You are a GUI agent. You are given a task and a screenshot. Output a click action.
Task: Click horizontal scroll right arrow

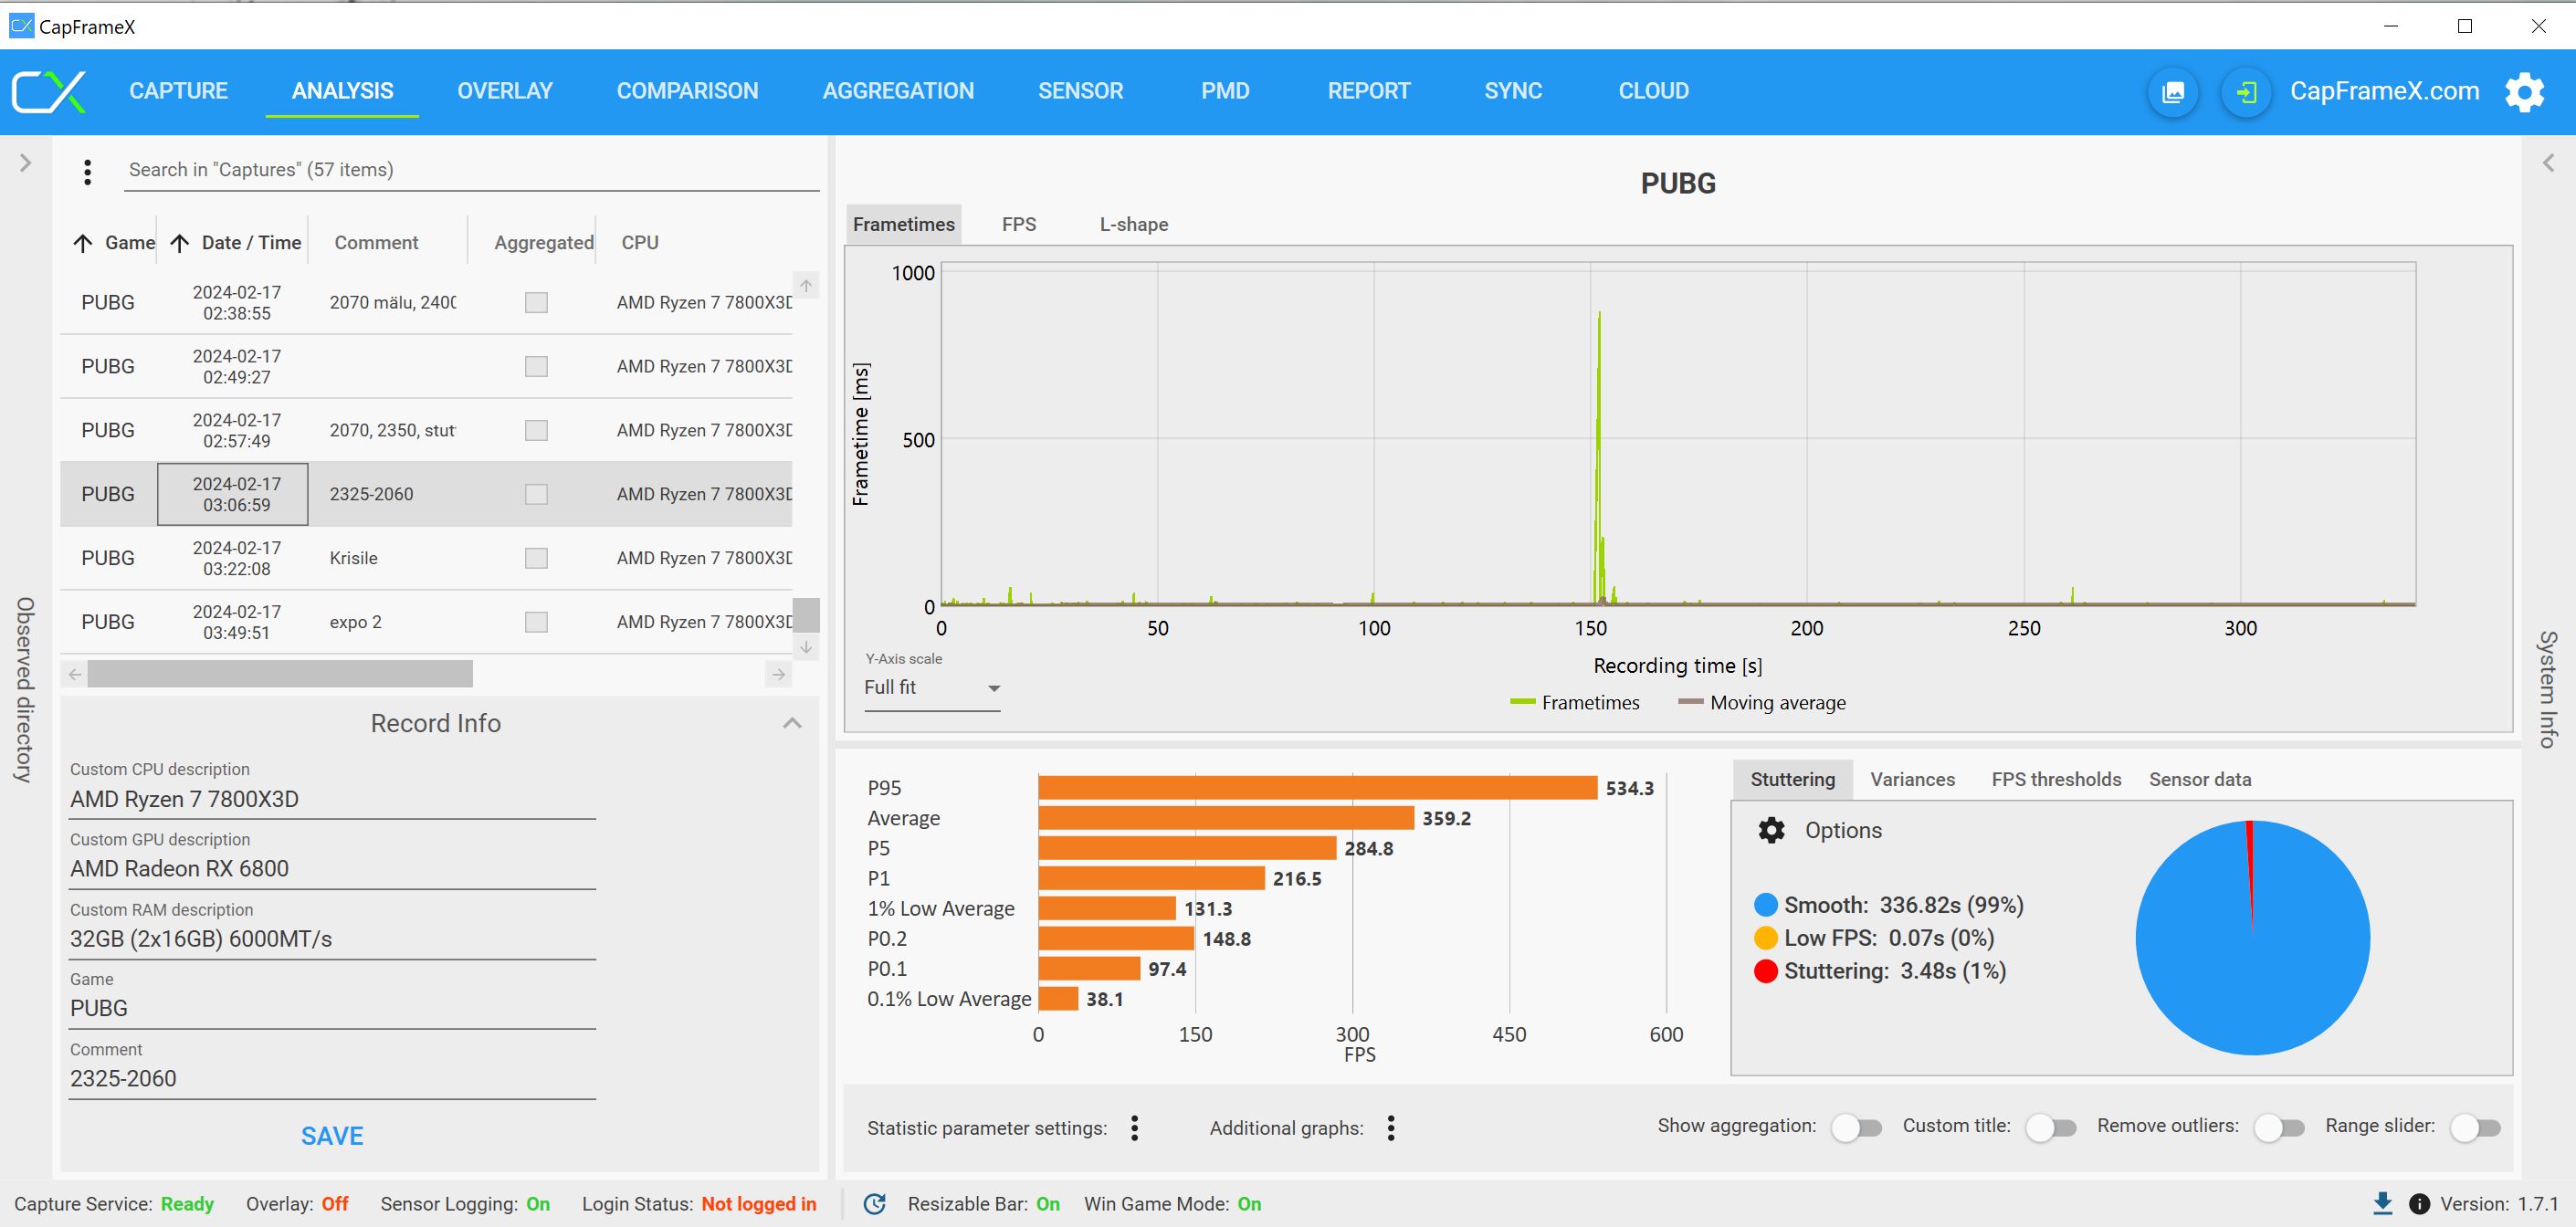click(779, 674)
